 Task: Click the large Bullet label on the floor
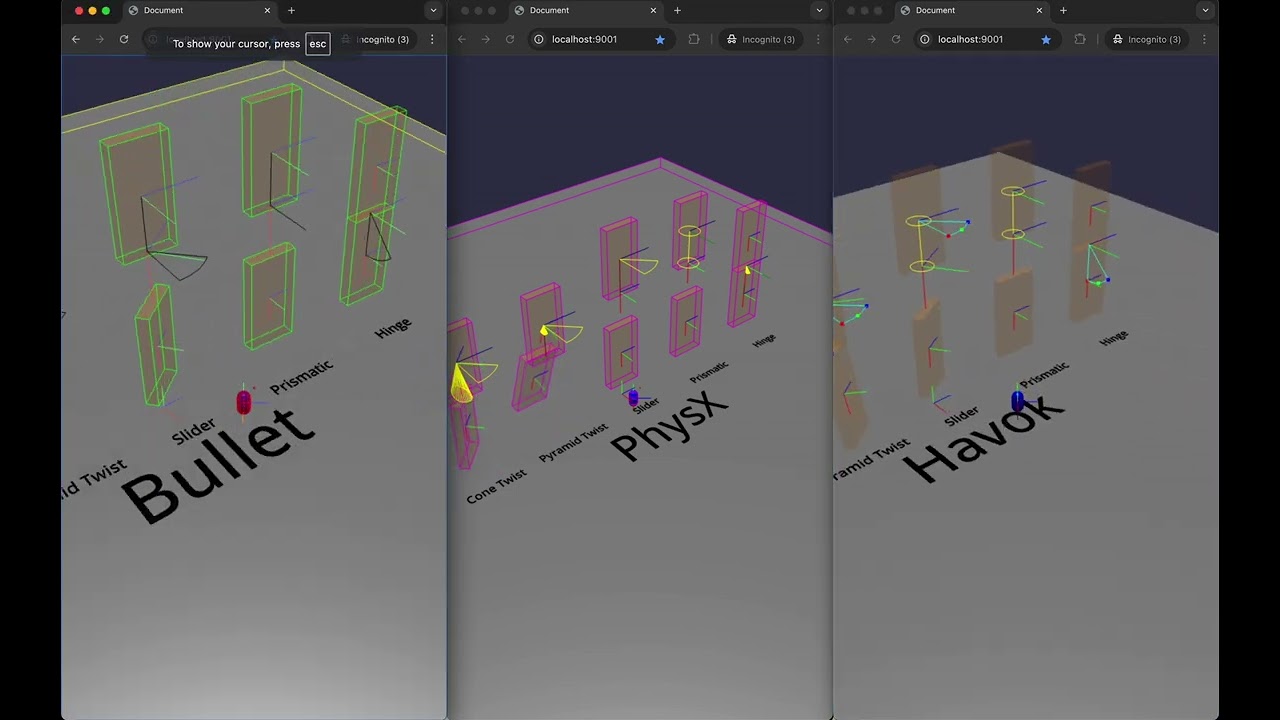(218, 465)
